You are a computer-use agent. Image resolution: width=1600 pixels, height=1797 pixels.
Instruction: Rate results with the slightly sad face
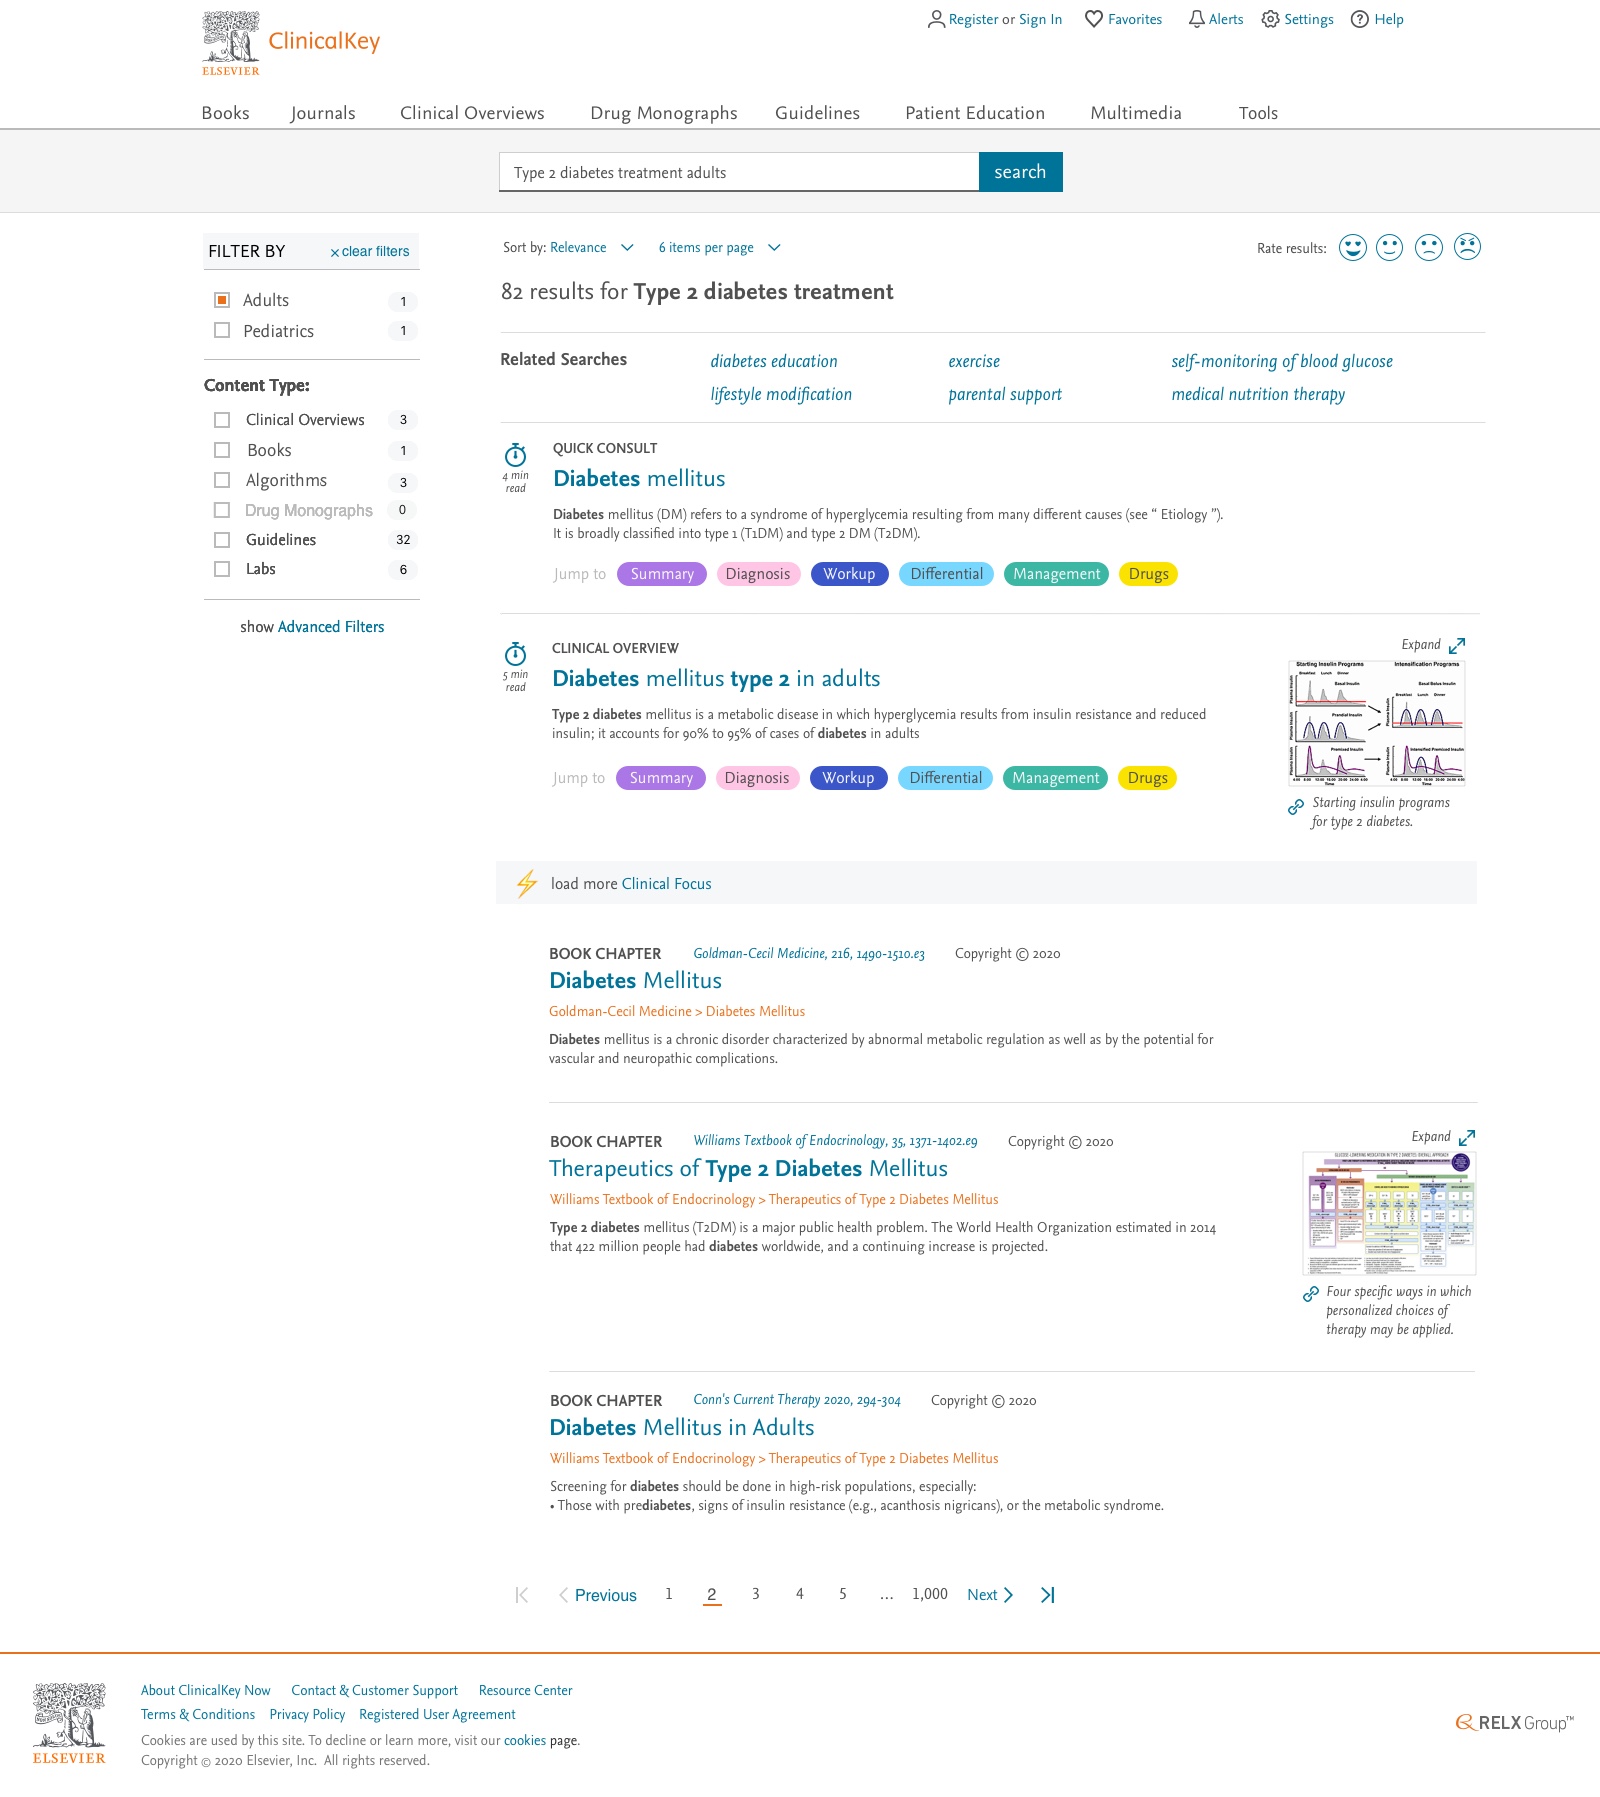tap(1429, 247)
